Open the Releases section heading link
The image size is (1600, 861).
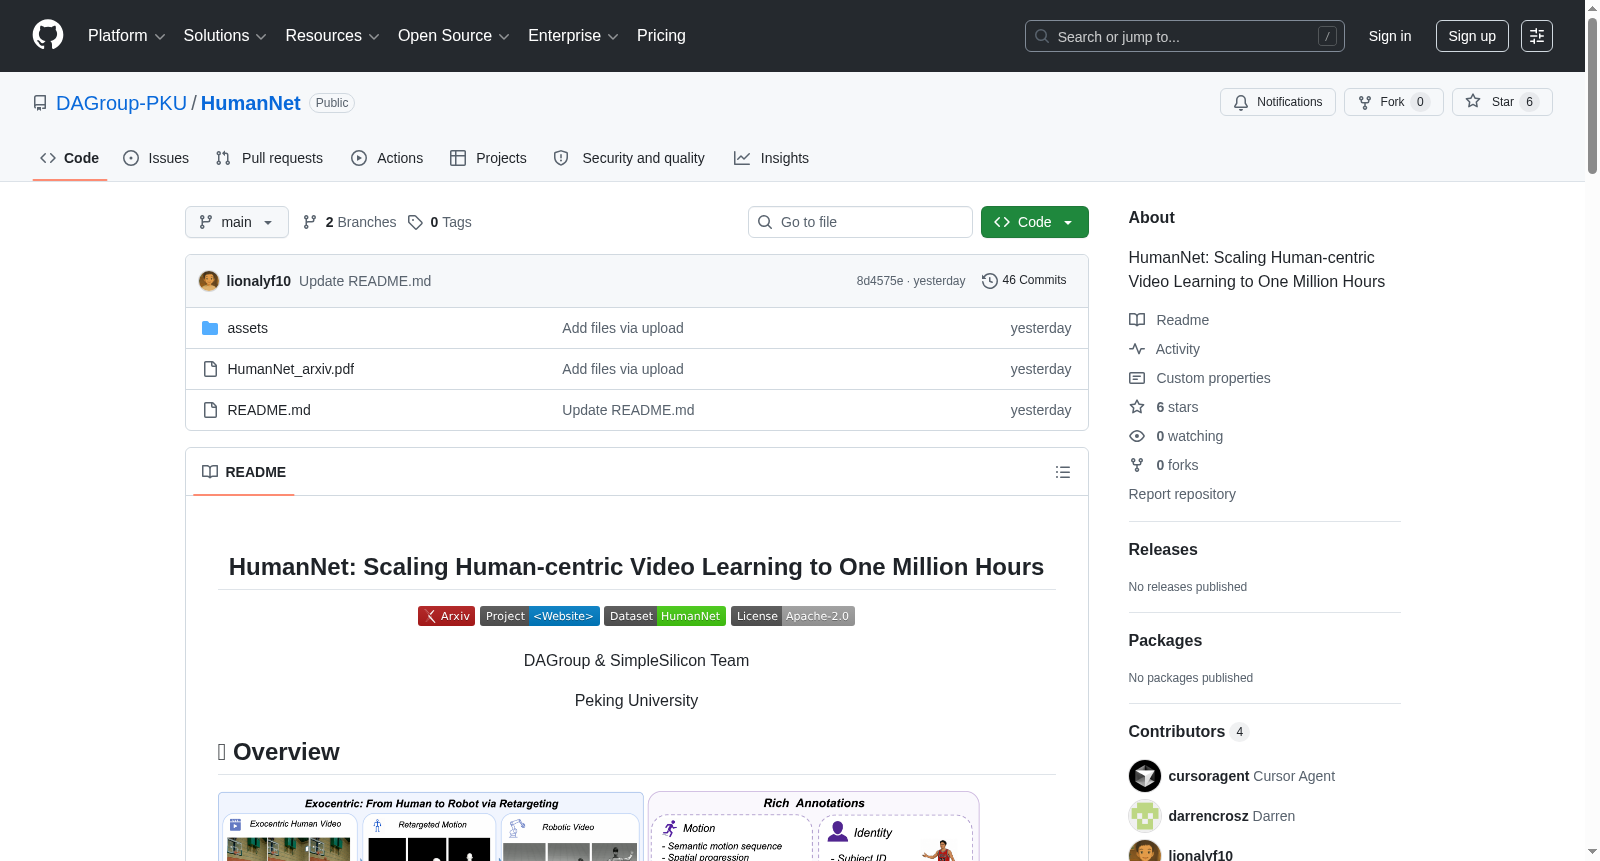pyautogui.click(x=1163, y=550)
